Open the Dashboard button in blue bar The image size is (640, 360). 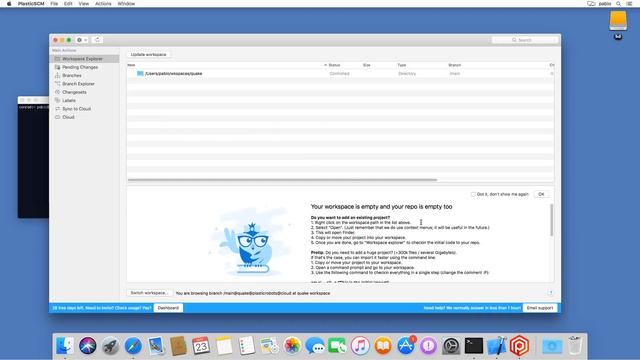click(168, 308)
